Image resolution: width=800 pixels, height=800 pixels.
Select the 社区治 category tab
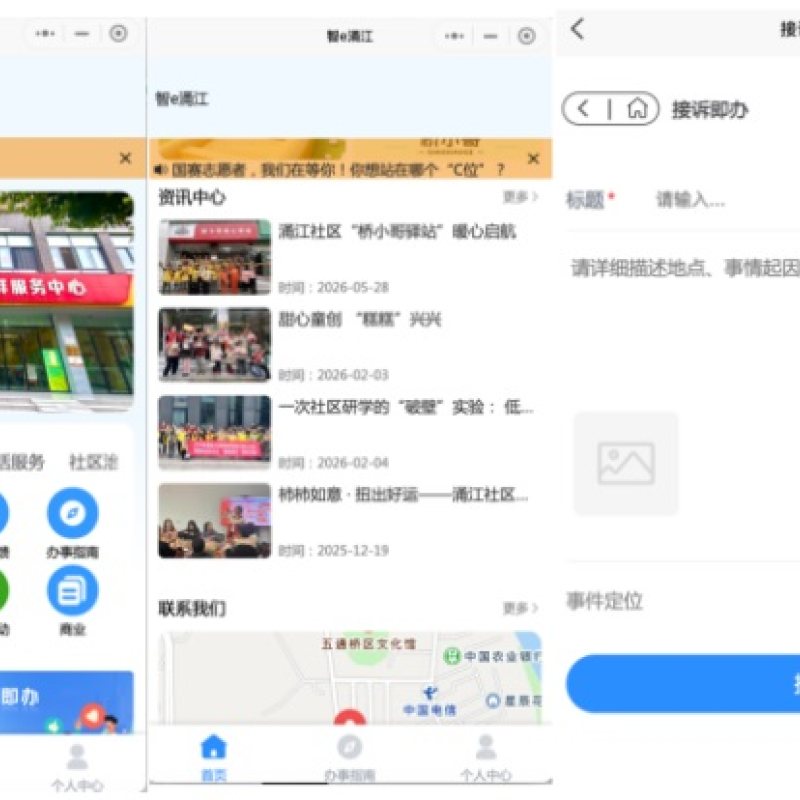(x=93, y=462)
